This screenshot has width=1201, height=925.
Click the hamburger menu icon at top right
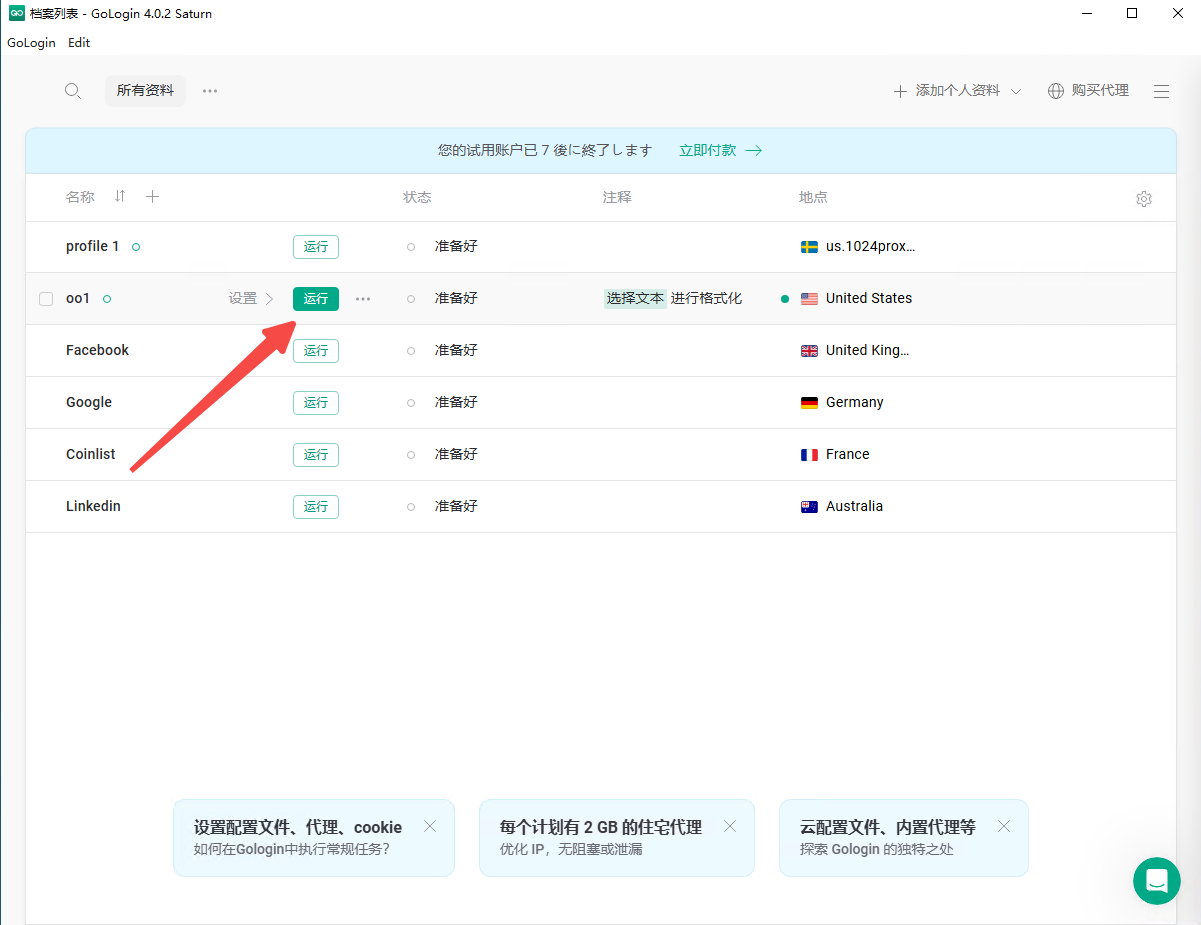[1161, 91]
